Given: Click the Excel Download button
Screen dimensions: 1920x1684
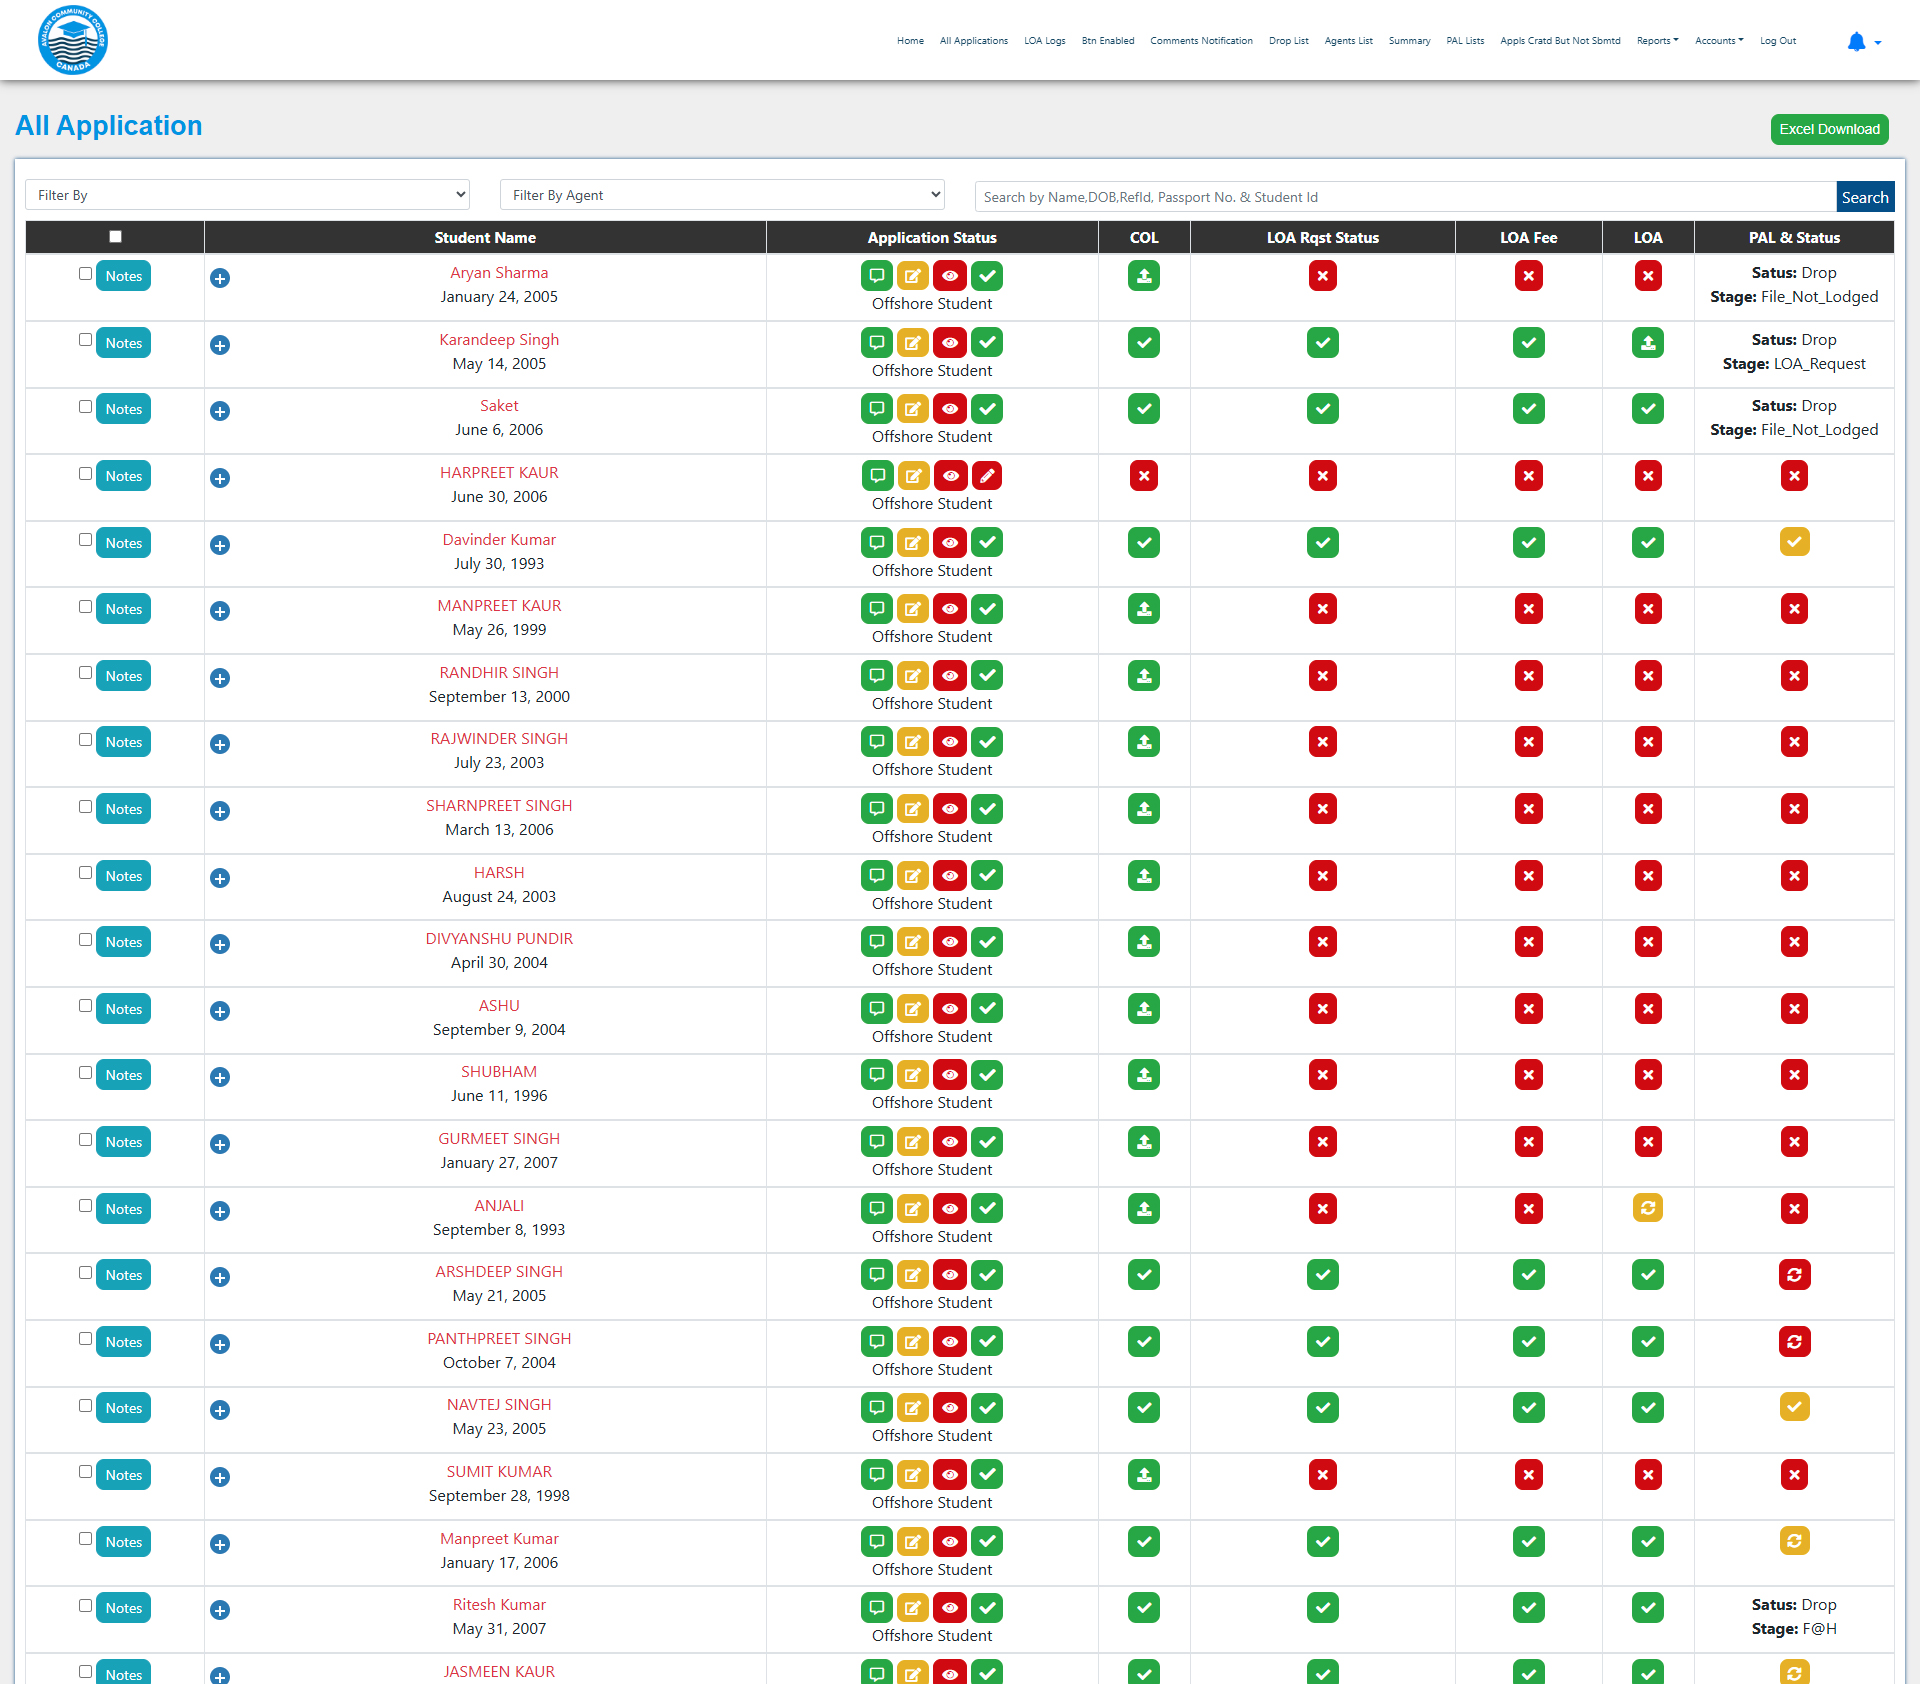Looking at the screenshot, I should click(1829, 129).
